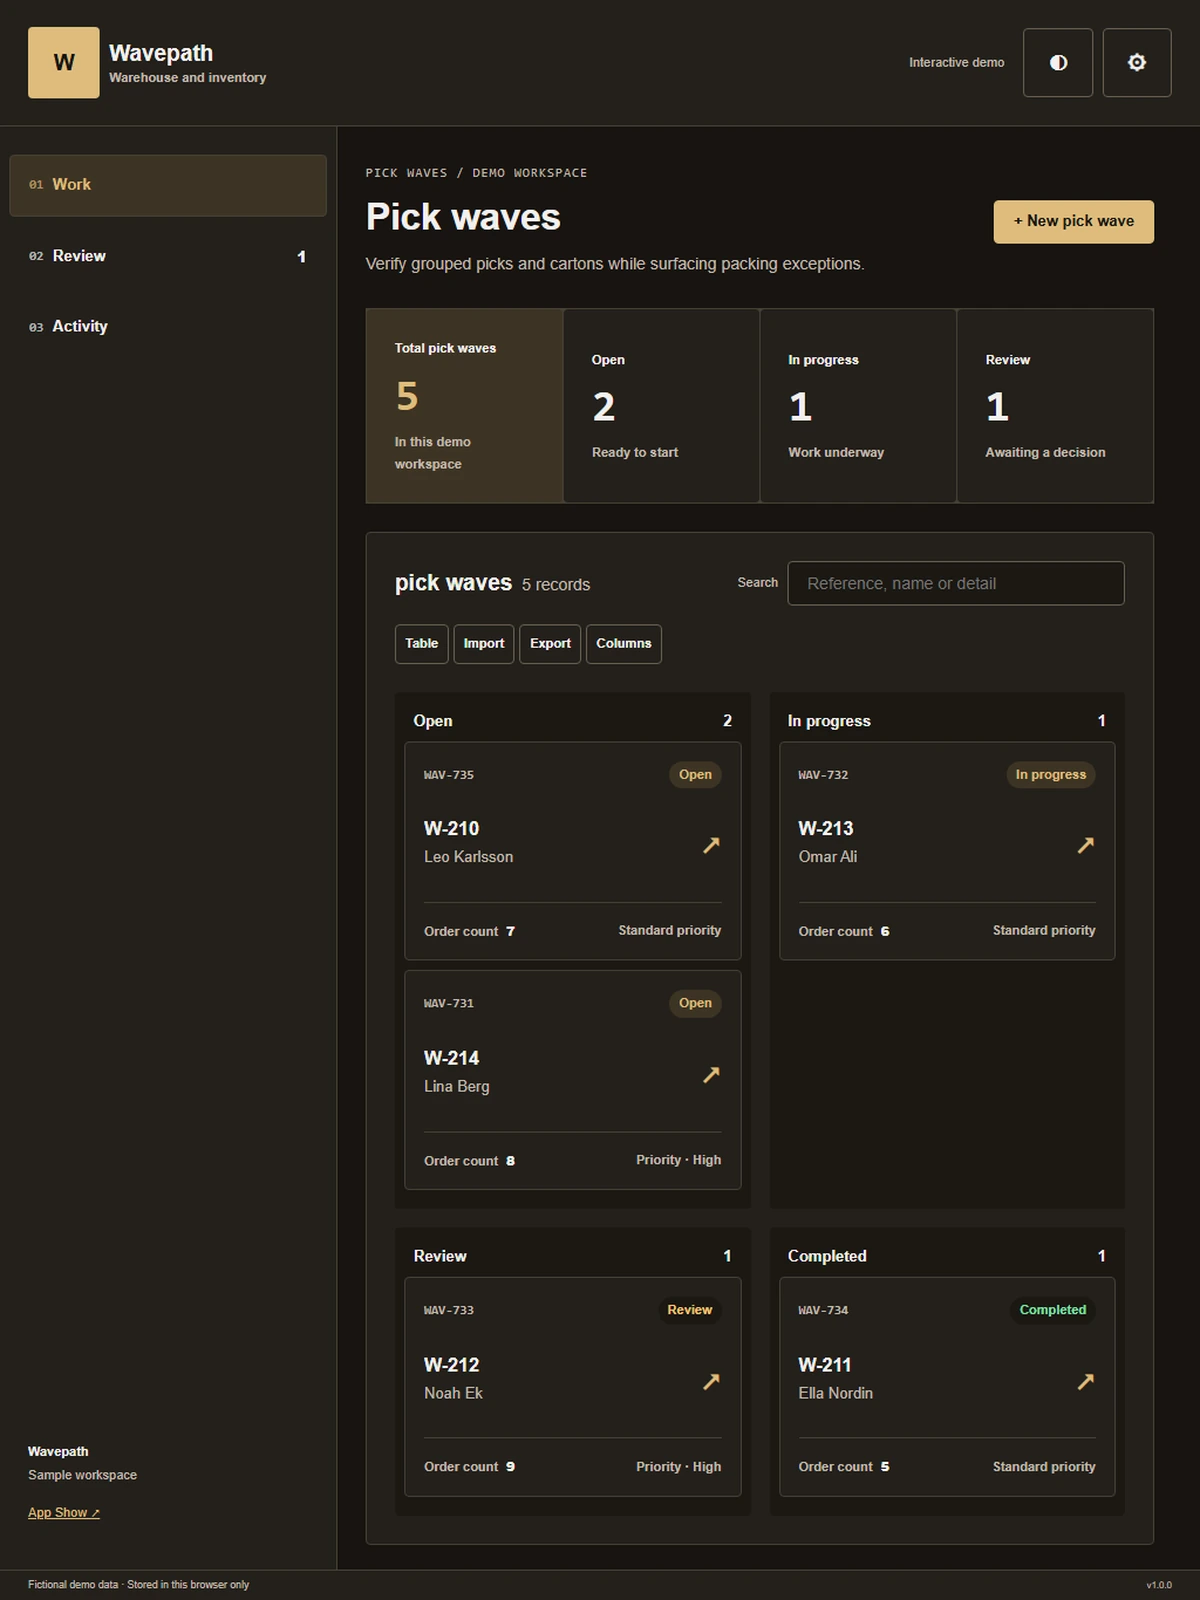Click the WAV-732 reference text

[x=823, y=775]
